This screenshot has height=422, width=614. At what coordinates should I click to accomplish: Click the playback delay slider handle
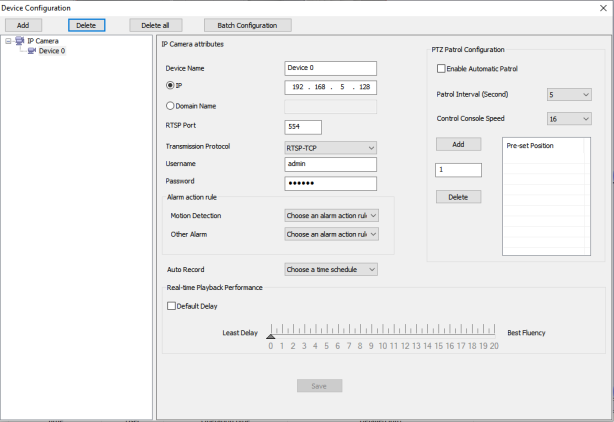pyautogui.click(x=270, y=336)
